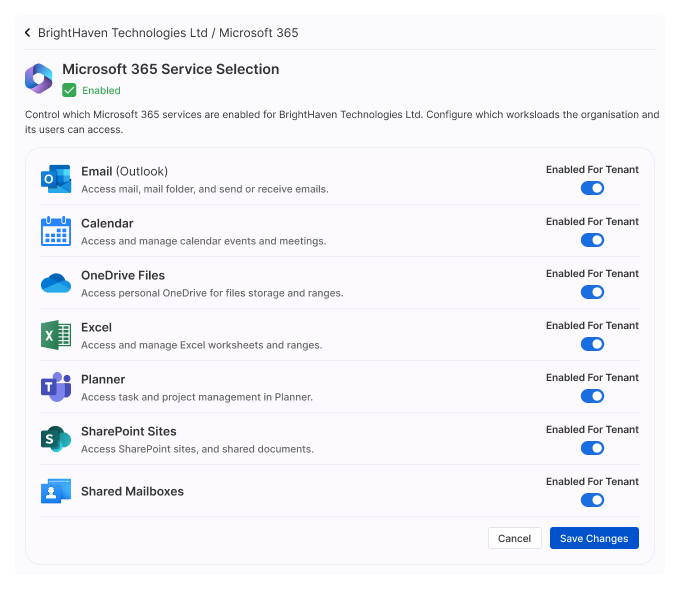Turn off OneDrive Files toggle
This screenshot has height=590, width=680.
[592, 292]
